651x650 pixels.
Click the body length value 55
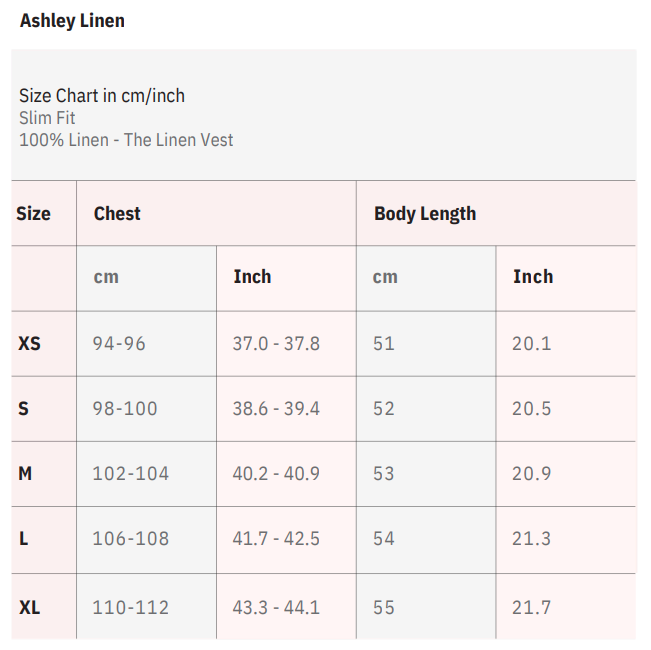(384, 607)
